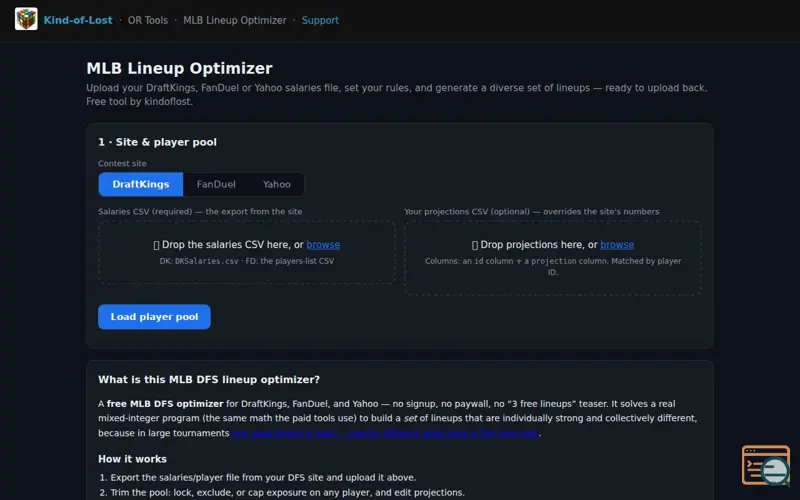Select DraftKings as the contest site
The image size is (800, 500).
point(141,184)
